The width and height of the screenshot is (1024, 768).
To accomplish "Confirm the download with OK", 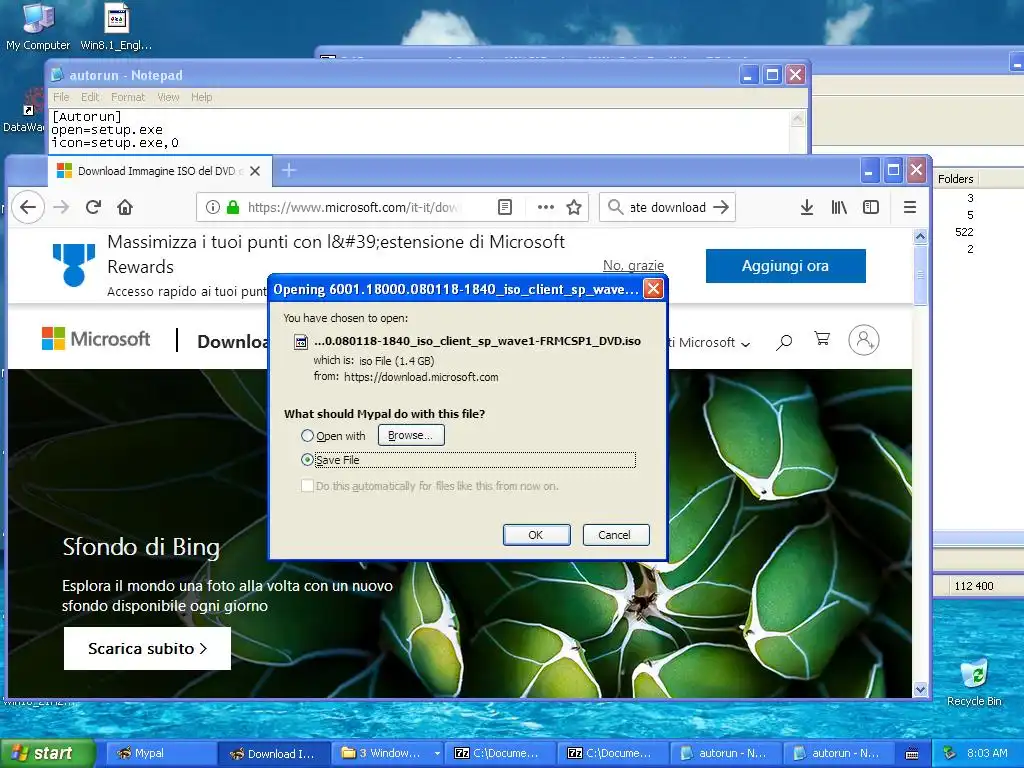I will (536, 535).
